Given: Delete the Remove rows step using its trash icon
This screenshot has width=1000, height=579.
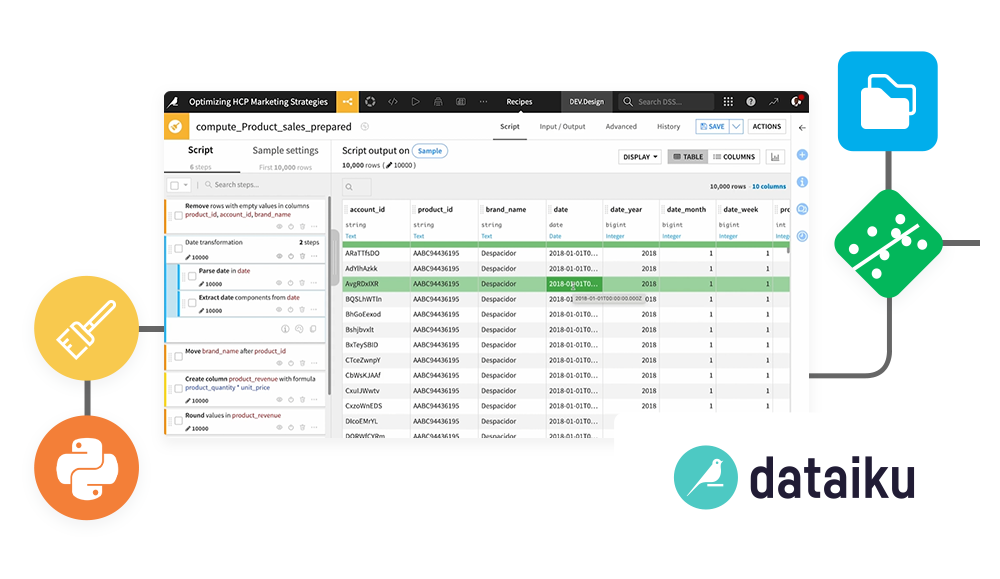Looking at the screenshot, I should (302, 226).
